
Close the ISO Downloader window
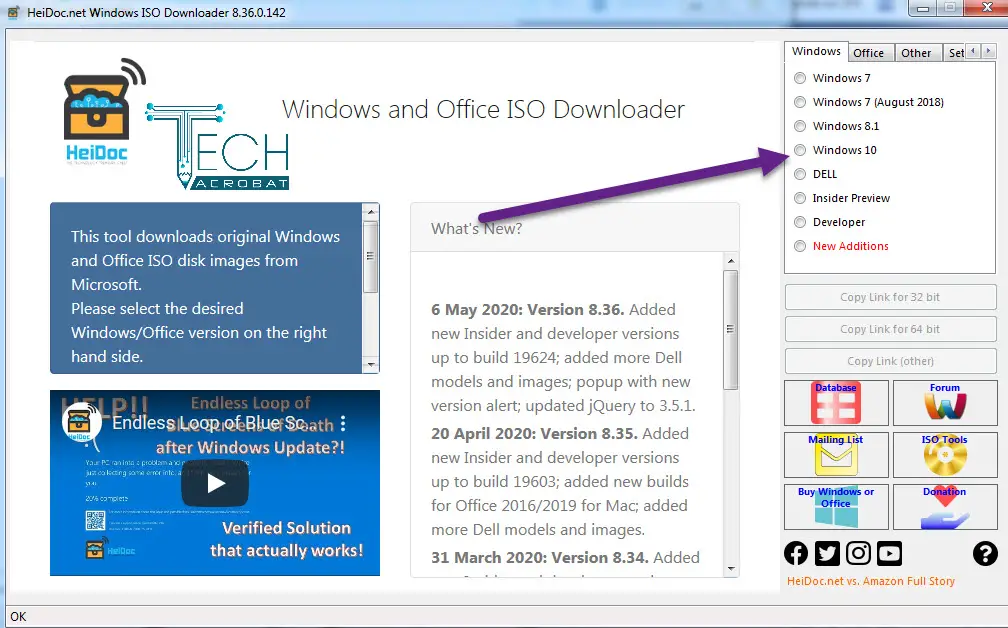(x=986, y=8)
